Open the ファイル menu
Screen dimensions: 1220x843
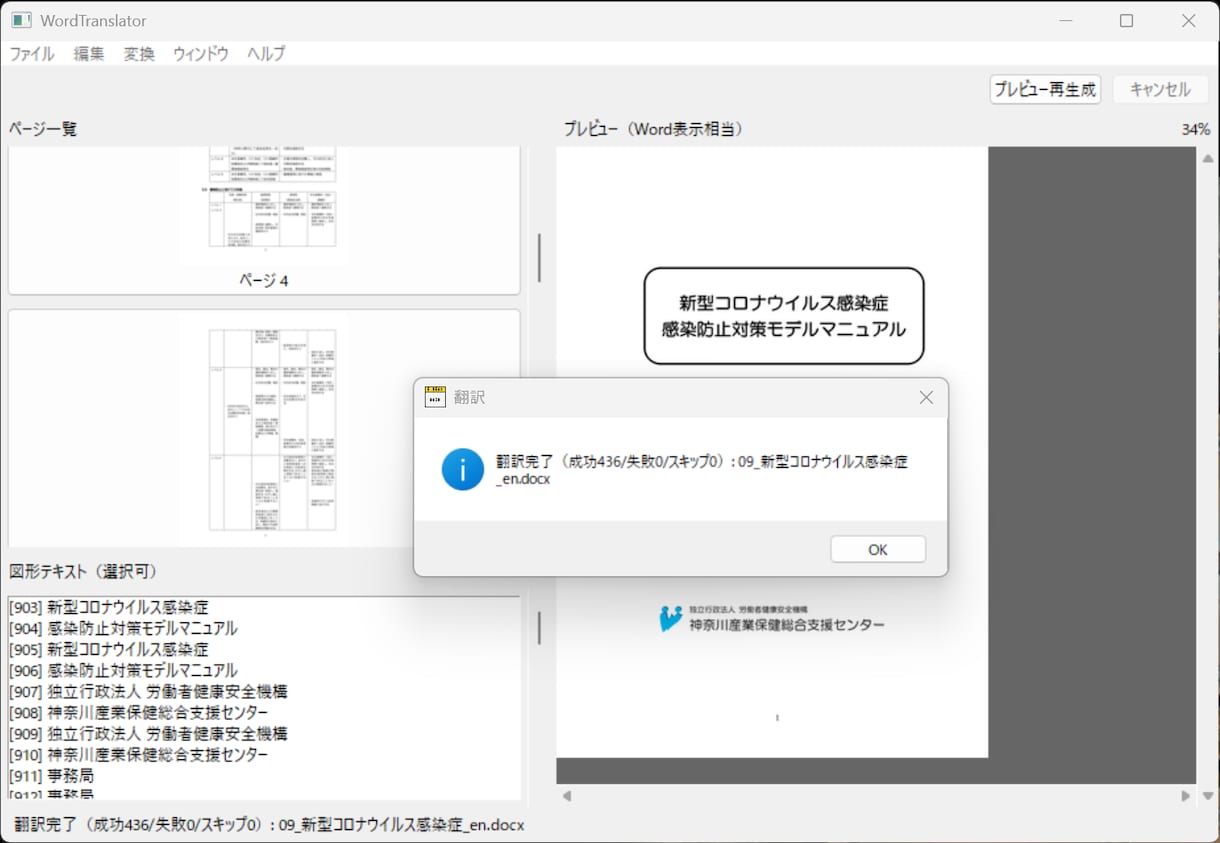(x=32, y=54)
